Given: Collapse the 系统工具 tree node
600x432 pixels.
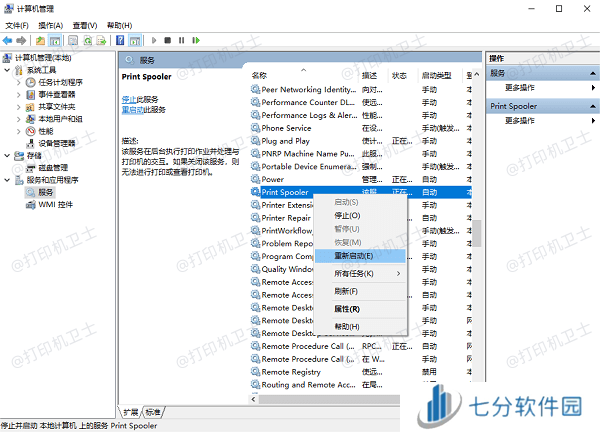Looking at the screenshot, I should click(x=8, y=71).
